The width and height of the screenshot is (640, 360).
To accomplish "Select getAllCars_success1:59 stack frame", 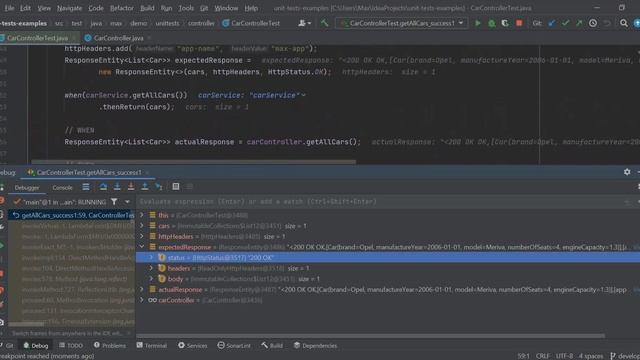I will pos(72,215).
